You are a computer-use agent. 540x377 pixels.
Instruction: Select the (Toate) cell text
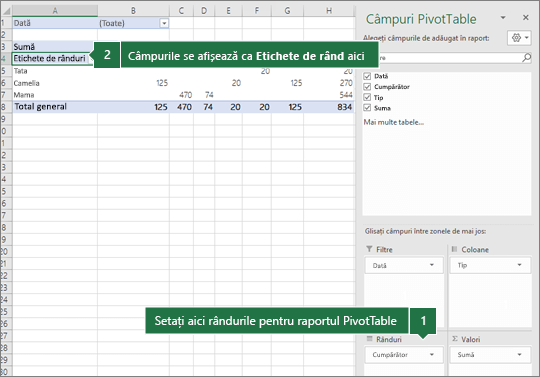[x=112, y=23]
